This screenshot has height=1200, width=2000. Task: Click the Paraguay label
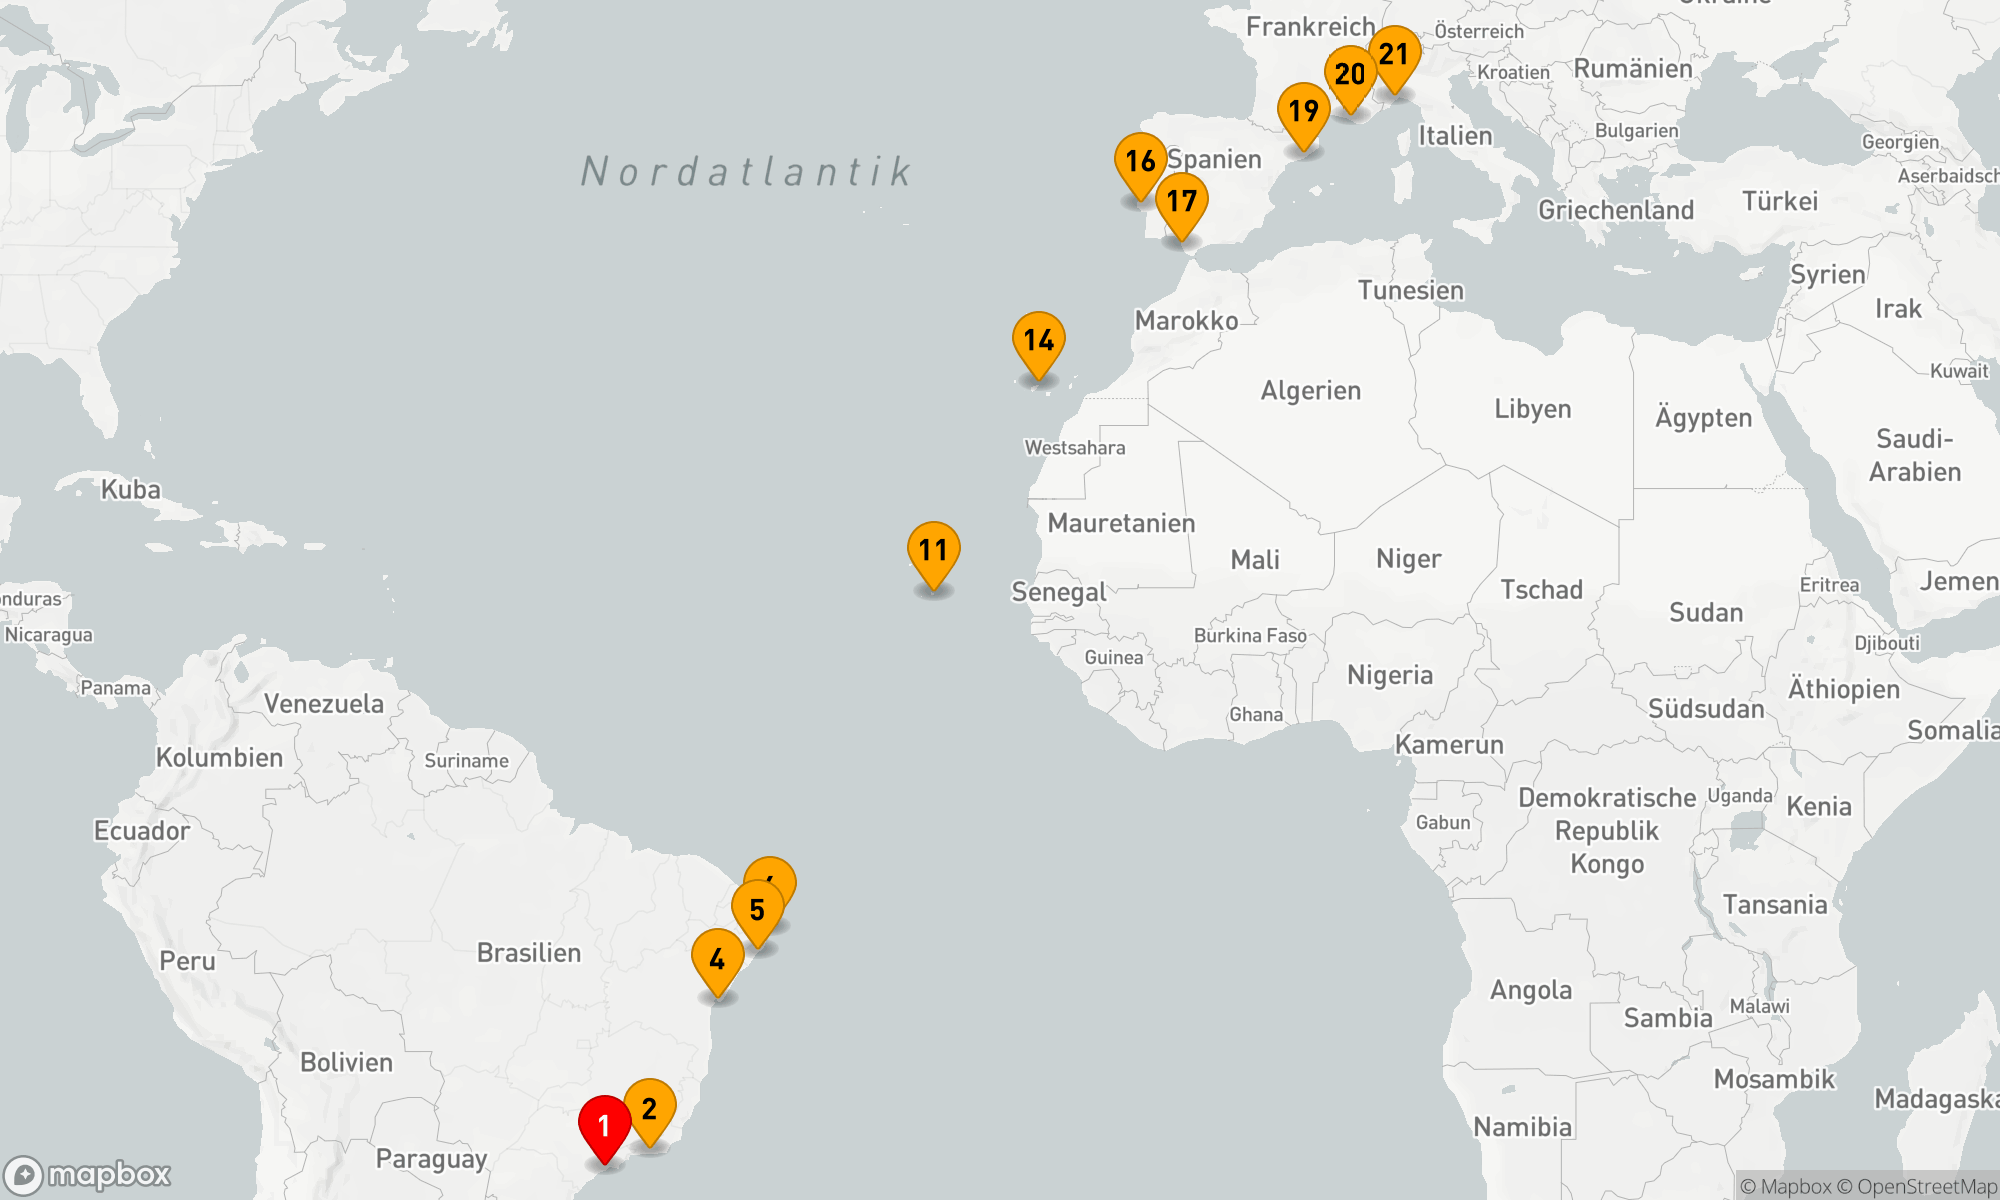tap(431, 1159)
